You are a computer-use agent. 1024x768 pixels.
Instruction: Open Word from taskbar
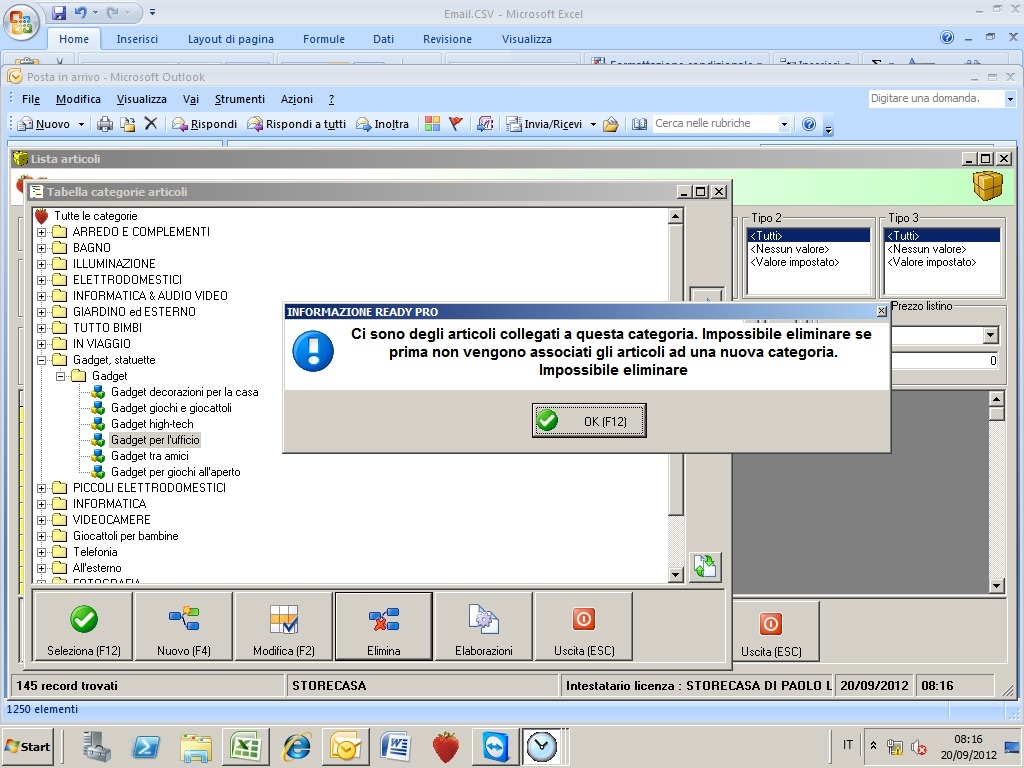click(394, 746)
